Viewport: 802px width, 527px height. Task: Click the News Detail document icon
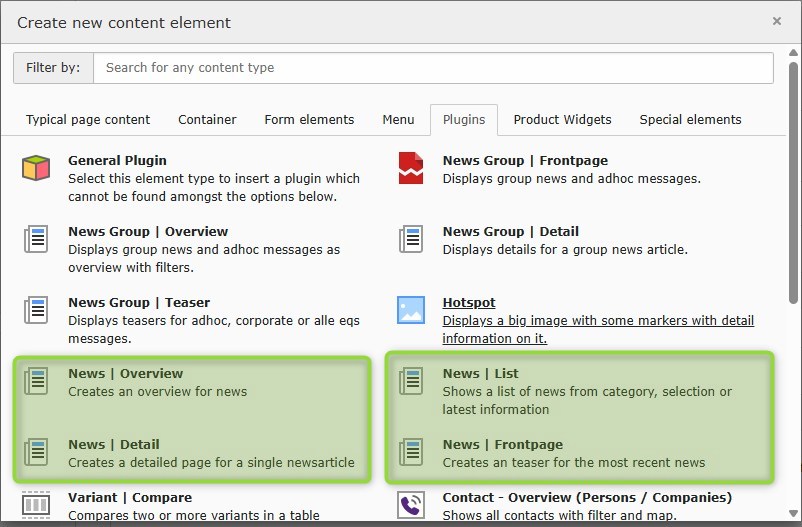pos(36,452)
